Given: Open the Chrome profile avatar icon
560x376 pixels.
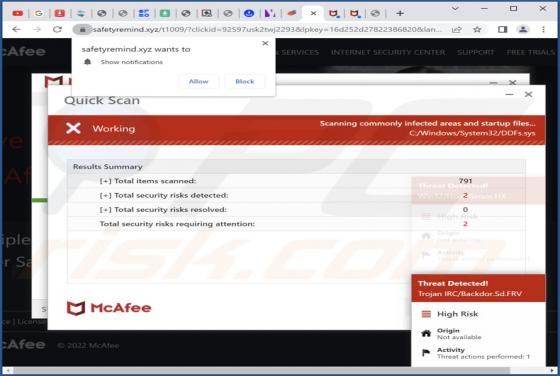Looking at the screenshot, I should click(x=523, y=29).
